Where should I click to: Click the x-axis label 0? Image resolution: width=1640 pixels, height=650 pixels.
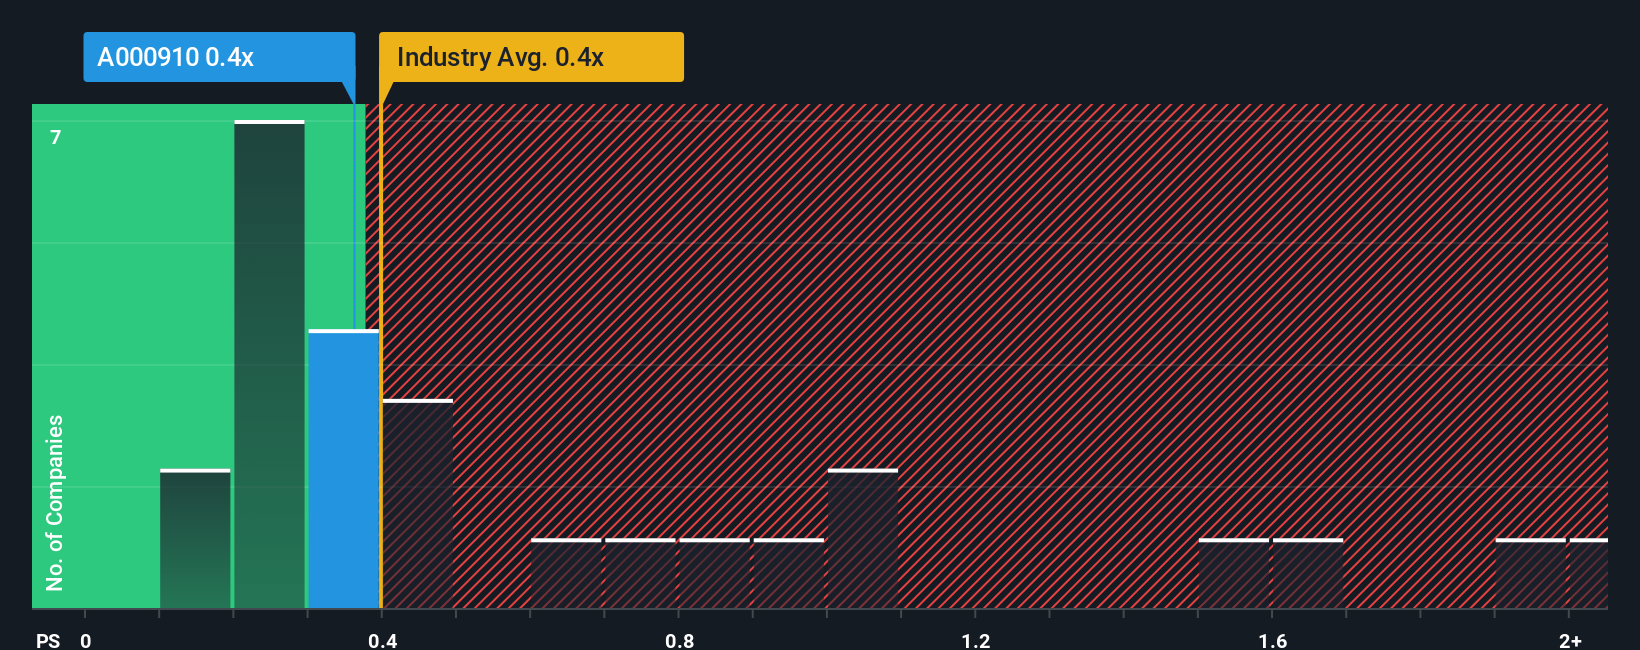[86, 640]
